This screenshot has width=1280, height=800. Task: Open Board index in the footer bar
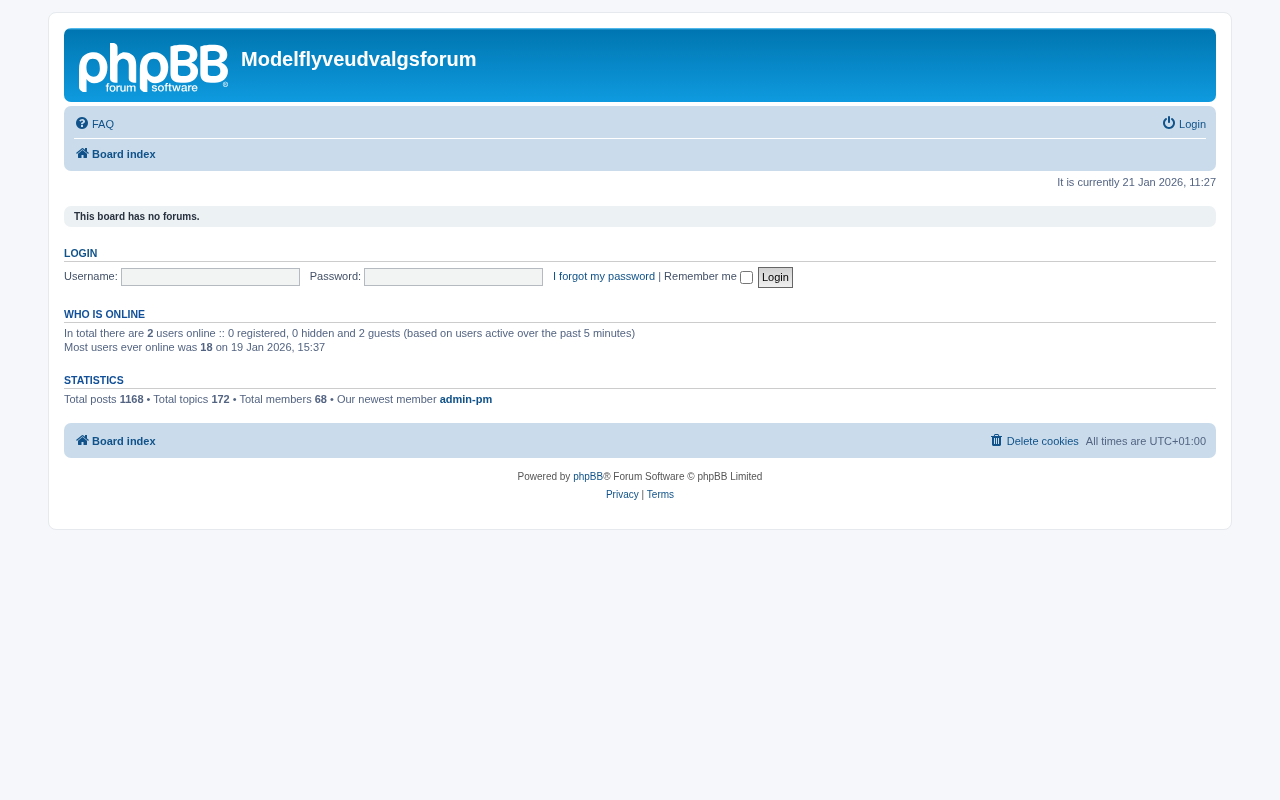point(116,441)
